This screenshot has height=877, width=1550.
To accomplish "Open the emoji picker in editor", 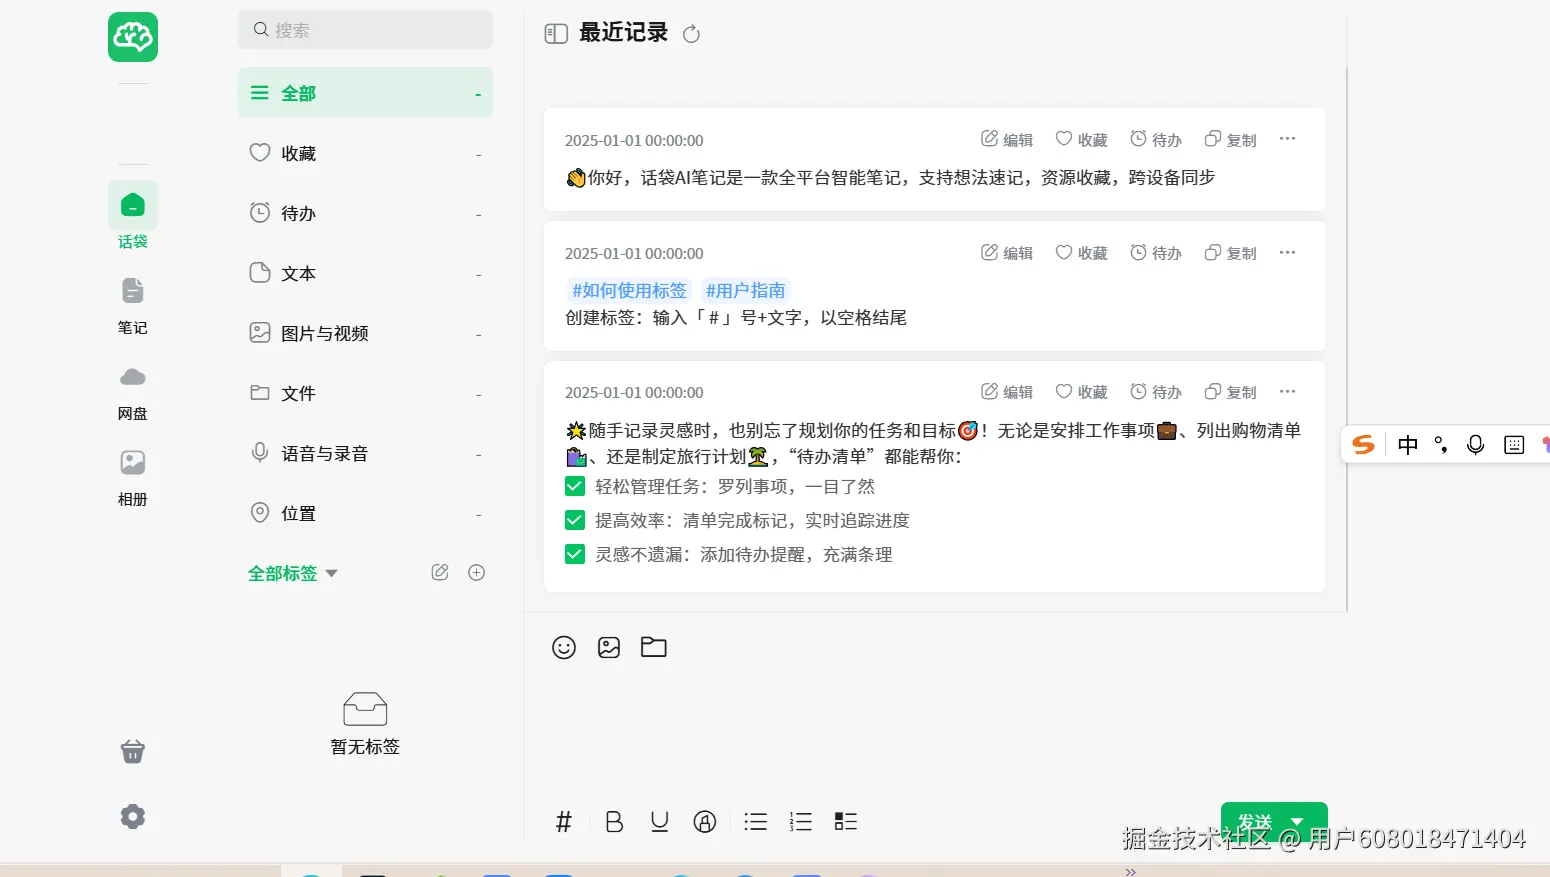I will 564,647.
